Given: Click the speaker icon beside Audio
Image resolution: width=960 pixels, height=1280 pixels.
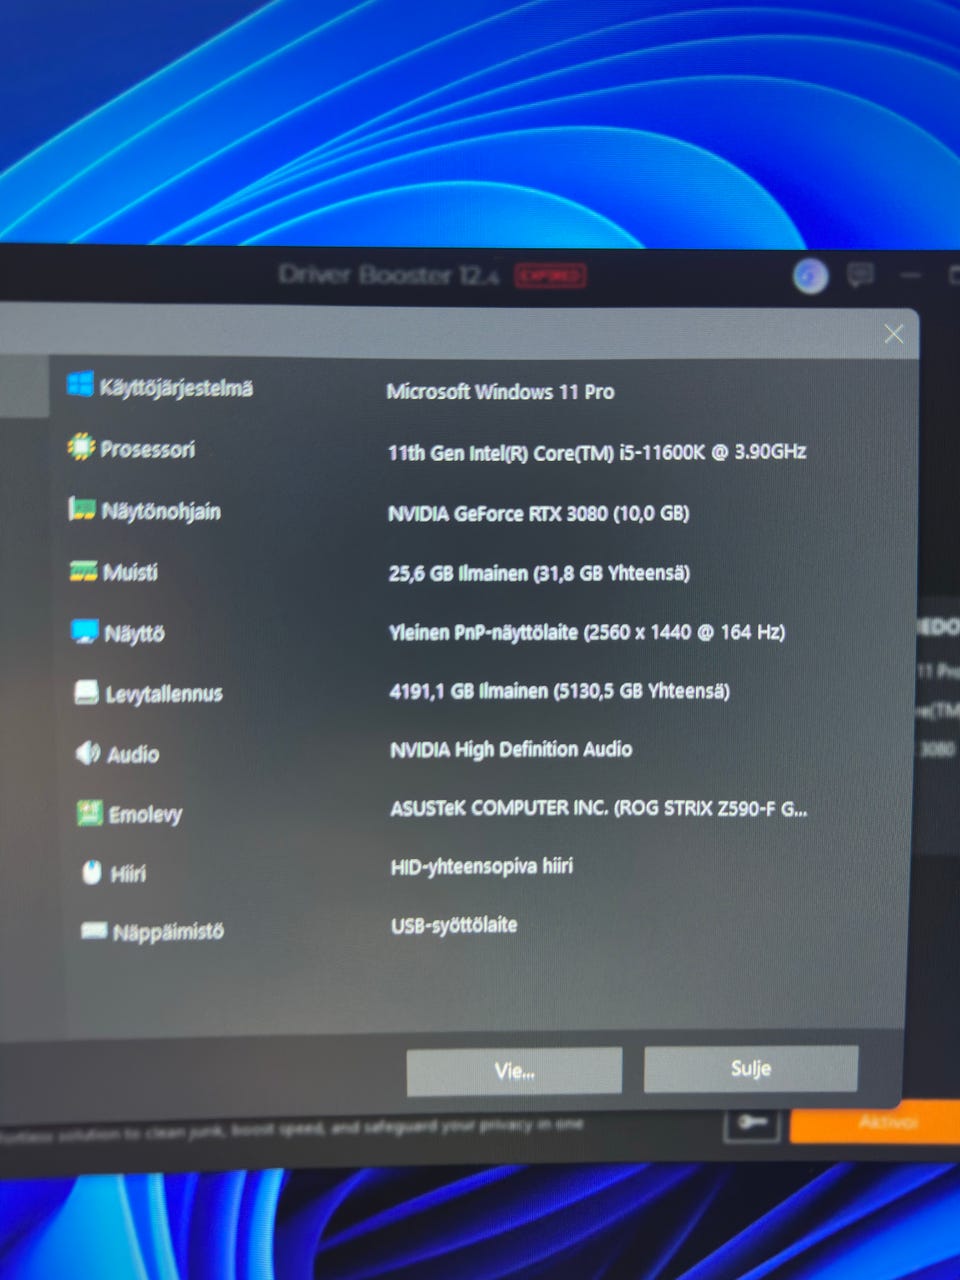Looking at the screenshot, I should (88, 752).
